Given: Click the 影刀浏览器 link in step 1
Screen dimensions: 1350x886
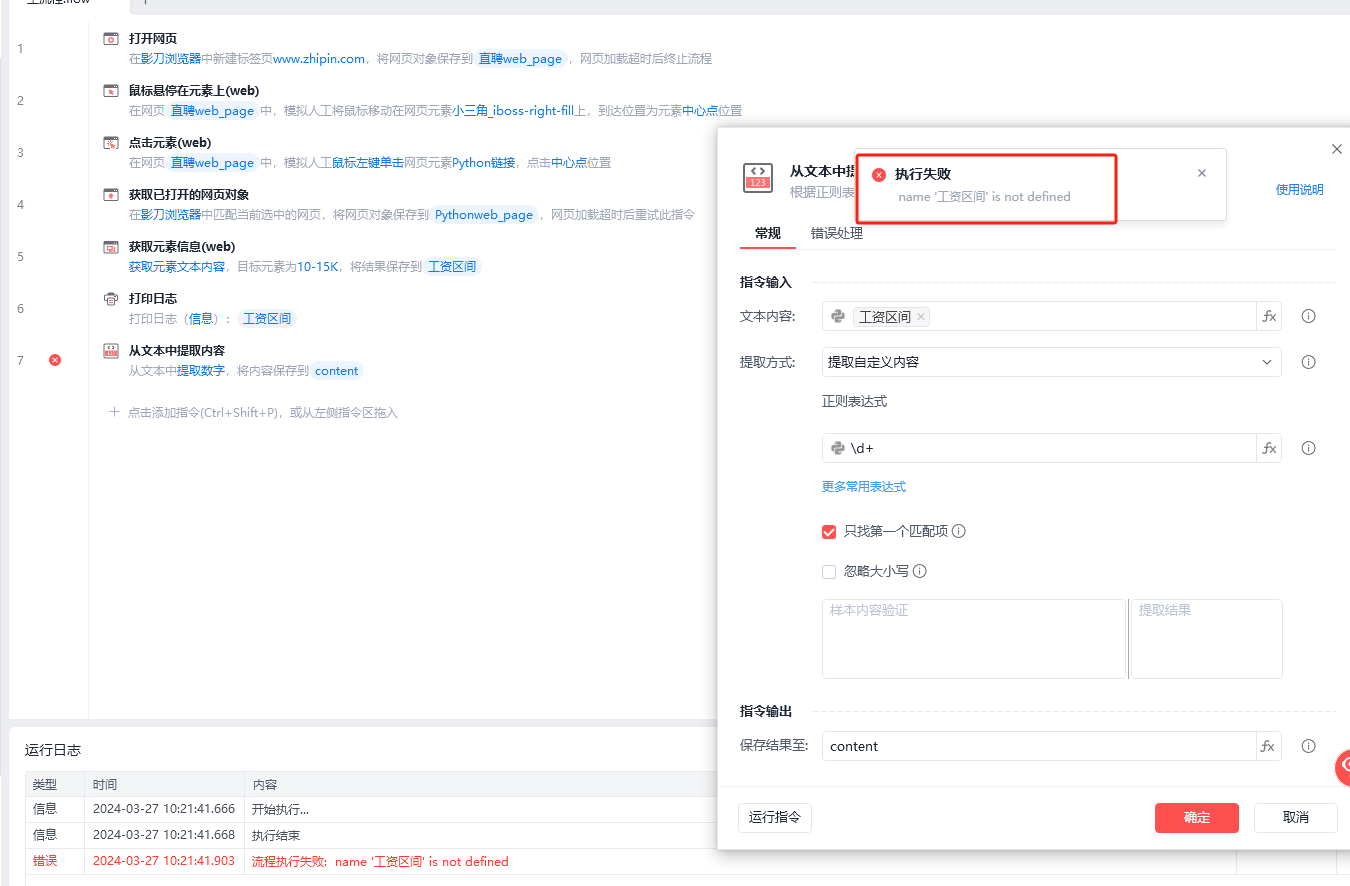Looking at the screenshot, I should (170, 59).
